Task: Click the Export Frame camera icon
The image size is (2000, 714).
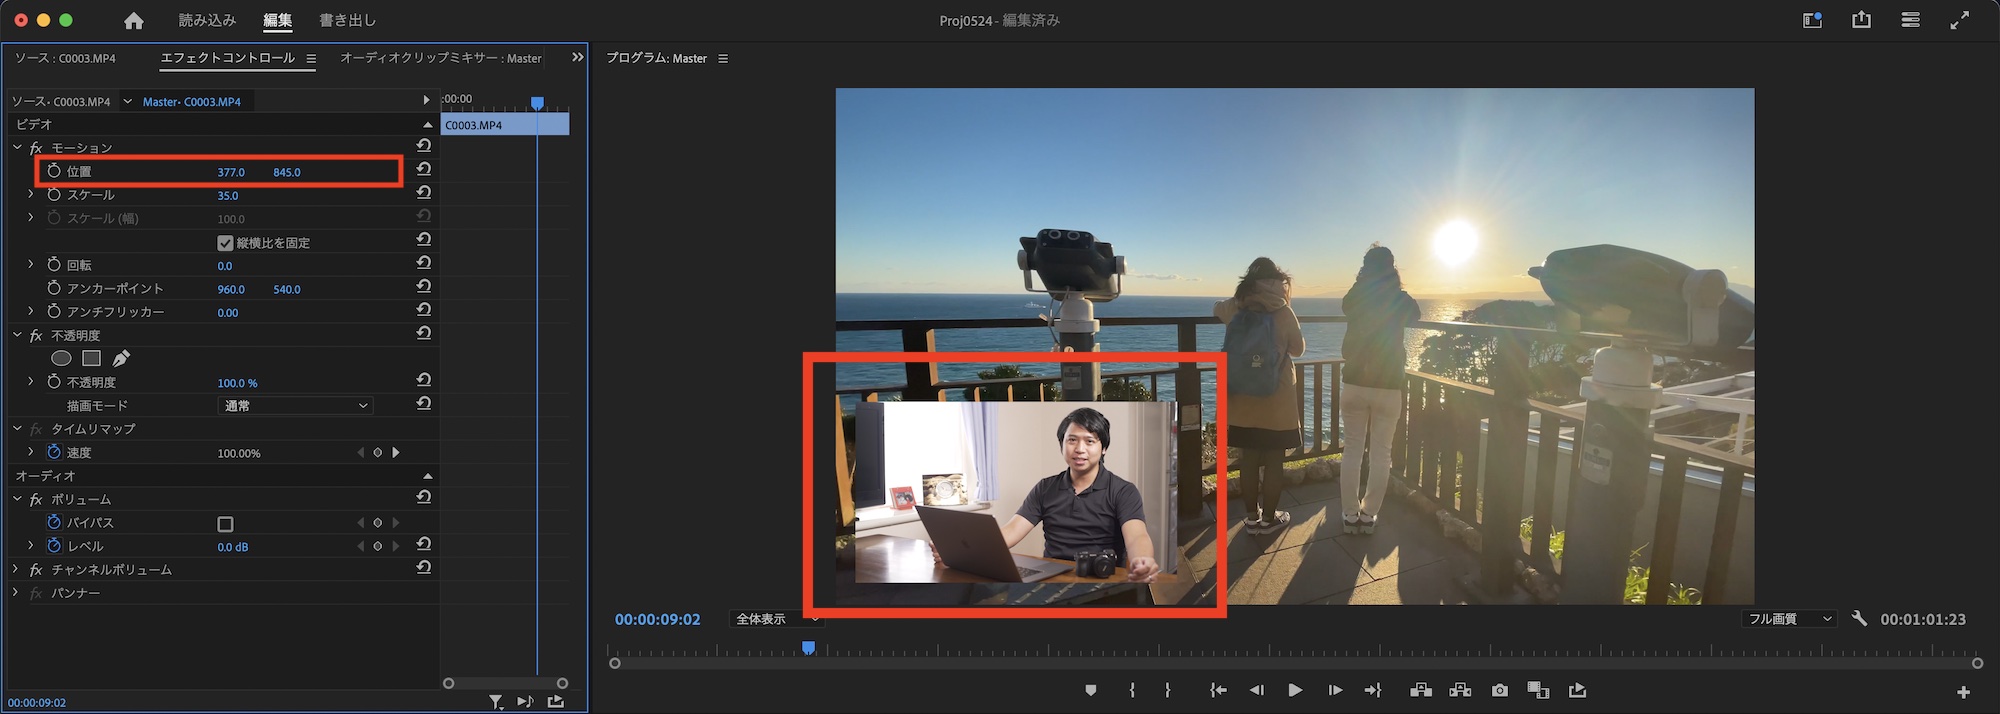Action: pos(1499,691)
